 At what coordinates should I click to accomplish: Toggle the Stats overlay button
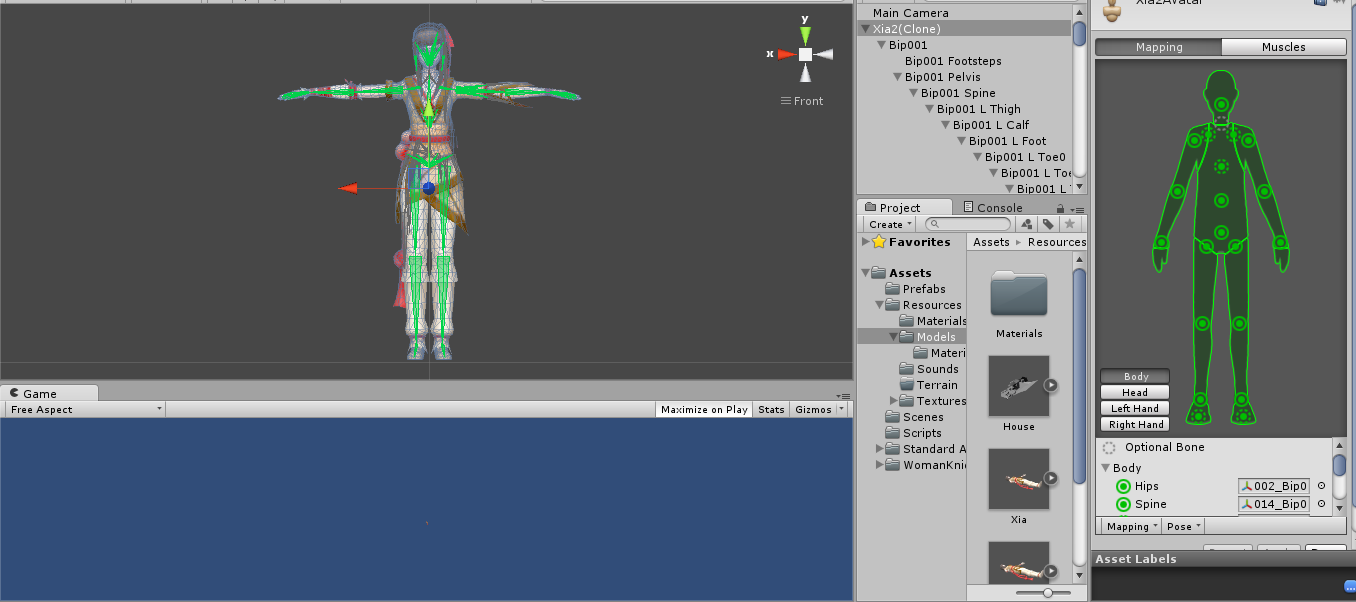(771, 409)
